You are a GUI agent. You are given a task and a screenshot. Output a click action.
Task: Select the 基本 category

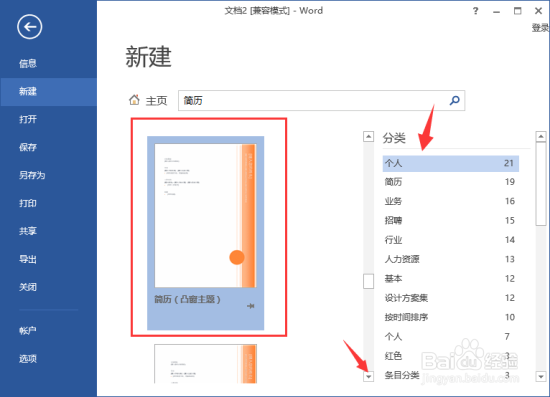tap(451, 279)
